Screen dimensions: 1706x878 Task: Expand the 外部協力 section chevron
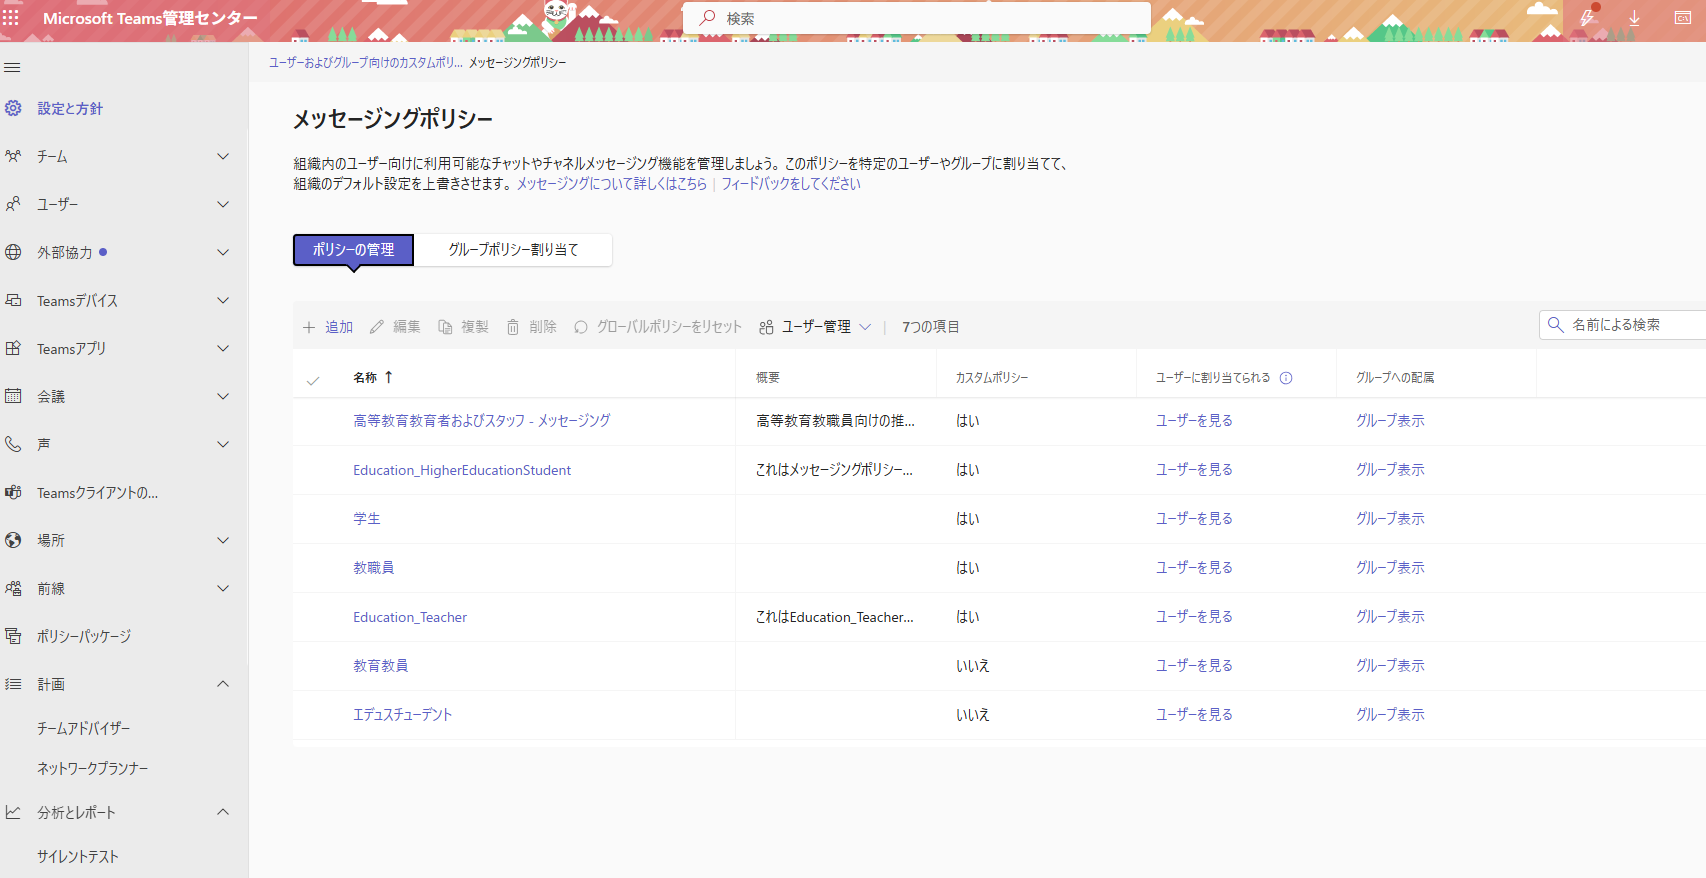223,252
